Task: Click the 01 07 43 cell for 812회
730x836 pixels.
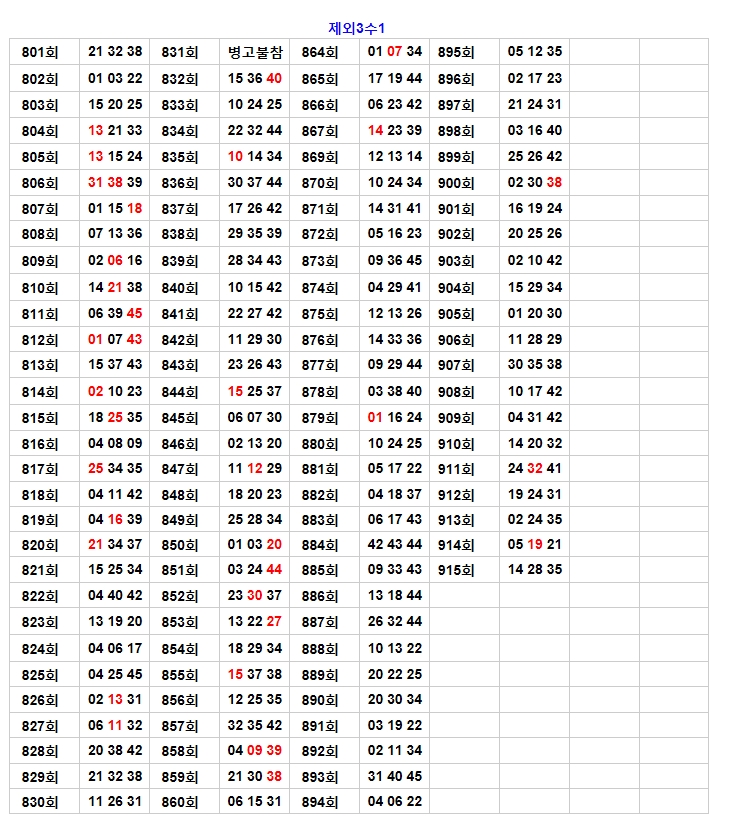Action: (x=115, y=340)
